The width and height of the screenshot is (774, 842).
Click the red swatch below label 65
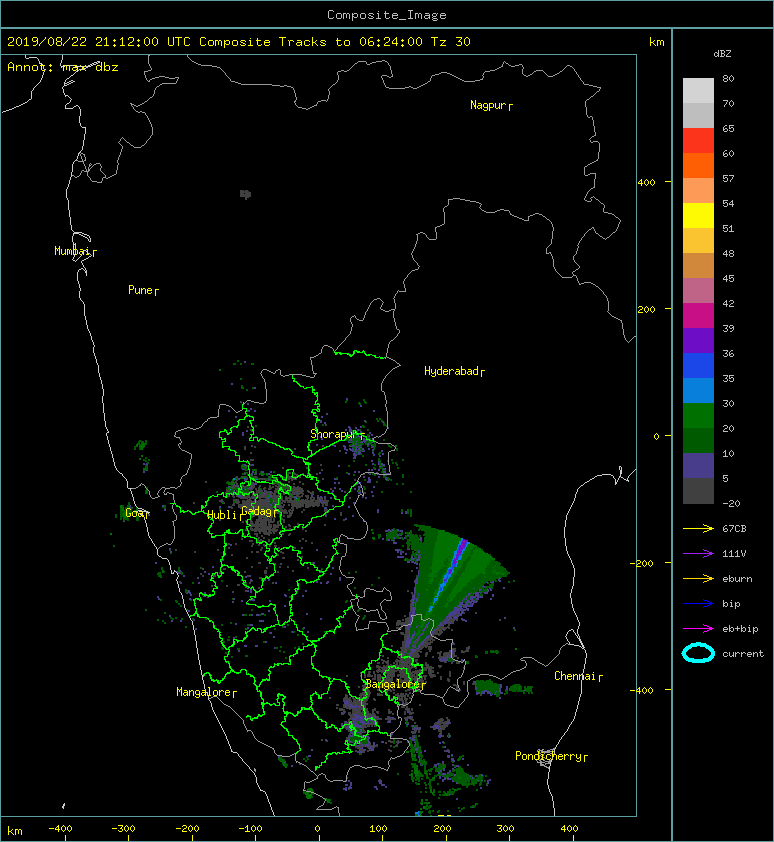698,141
